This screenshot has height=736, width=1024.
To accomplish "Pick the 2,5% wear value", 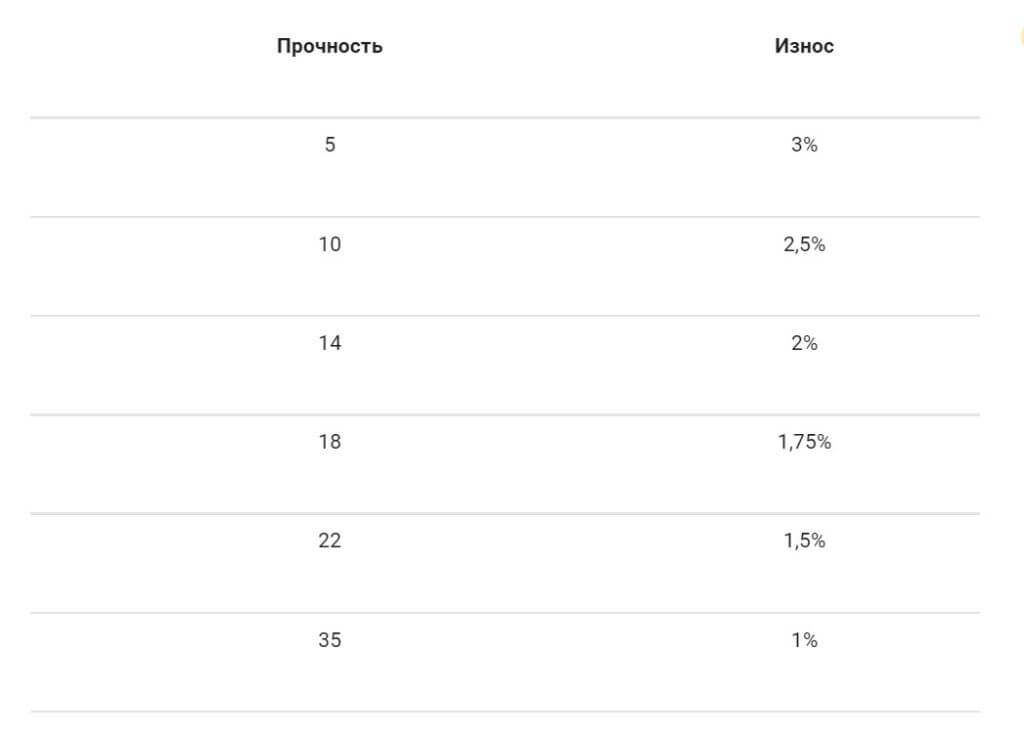I will tap(804, 244).
